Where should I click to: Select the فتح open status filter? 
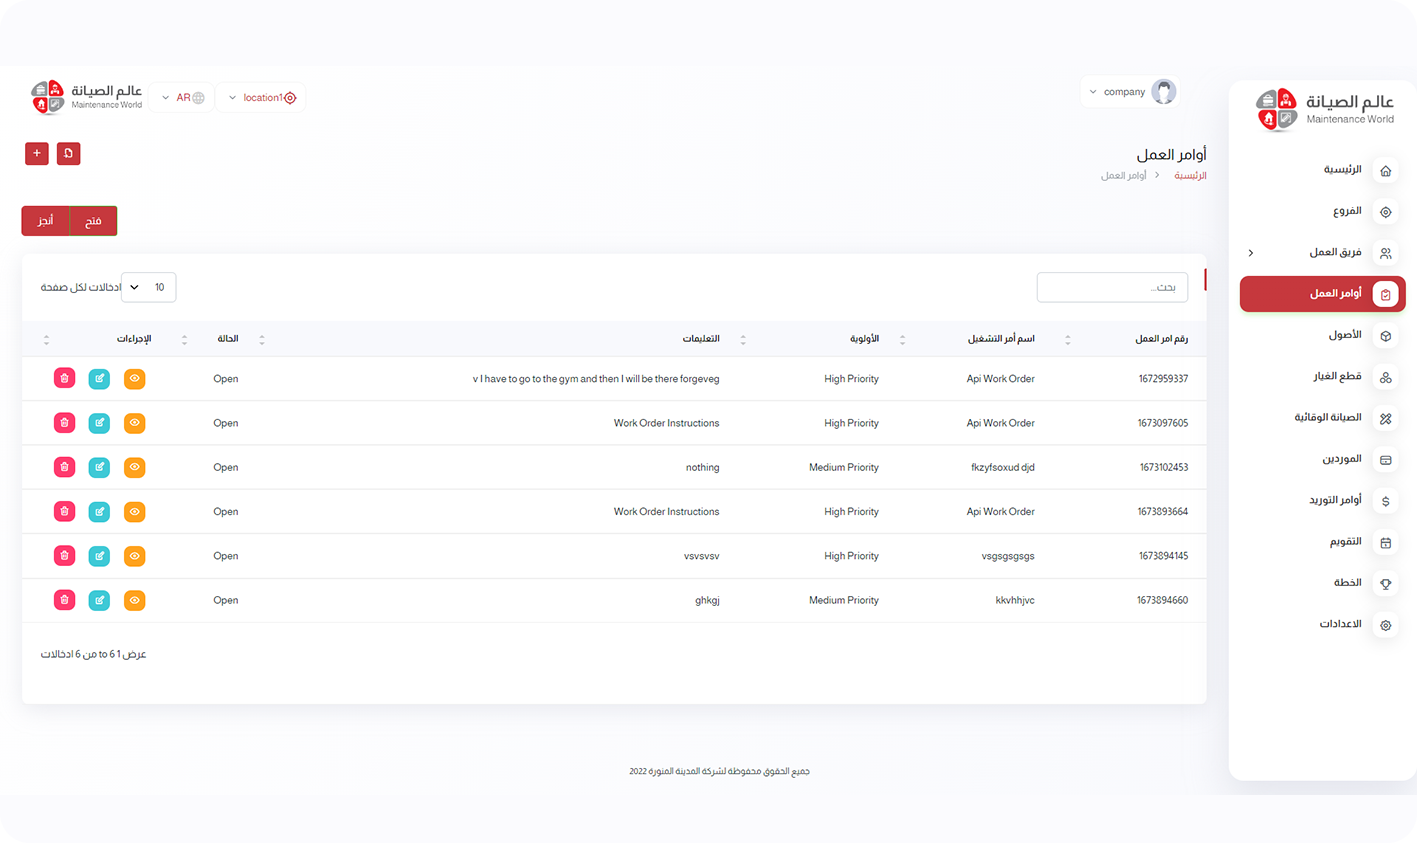click(x=93, y=221)
